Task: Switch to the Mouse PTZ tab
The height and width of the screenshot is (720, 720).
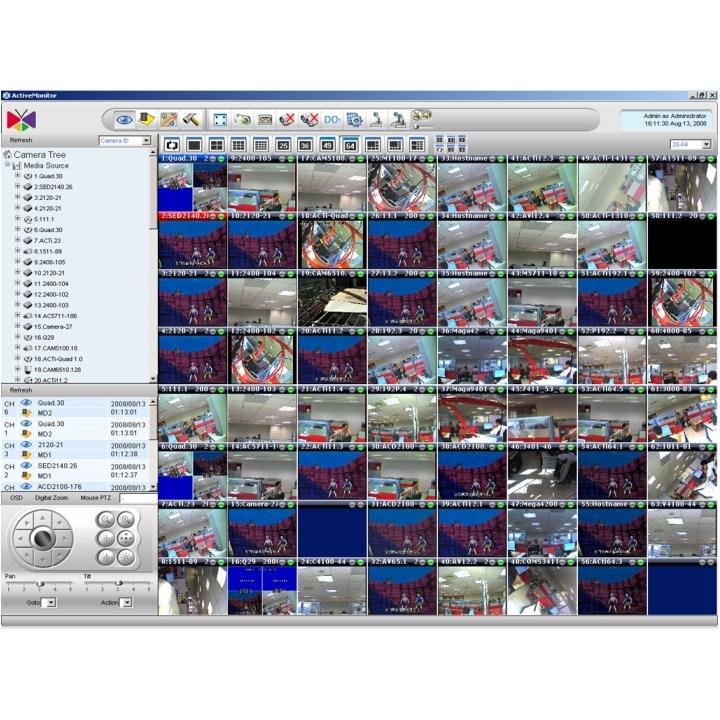Action: (x=96, y=496)
